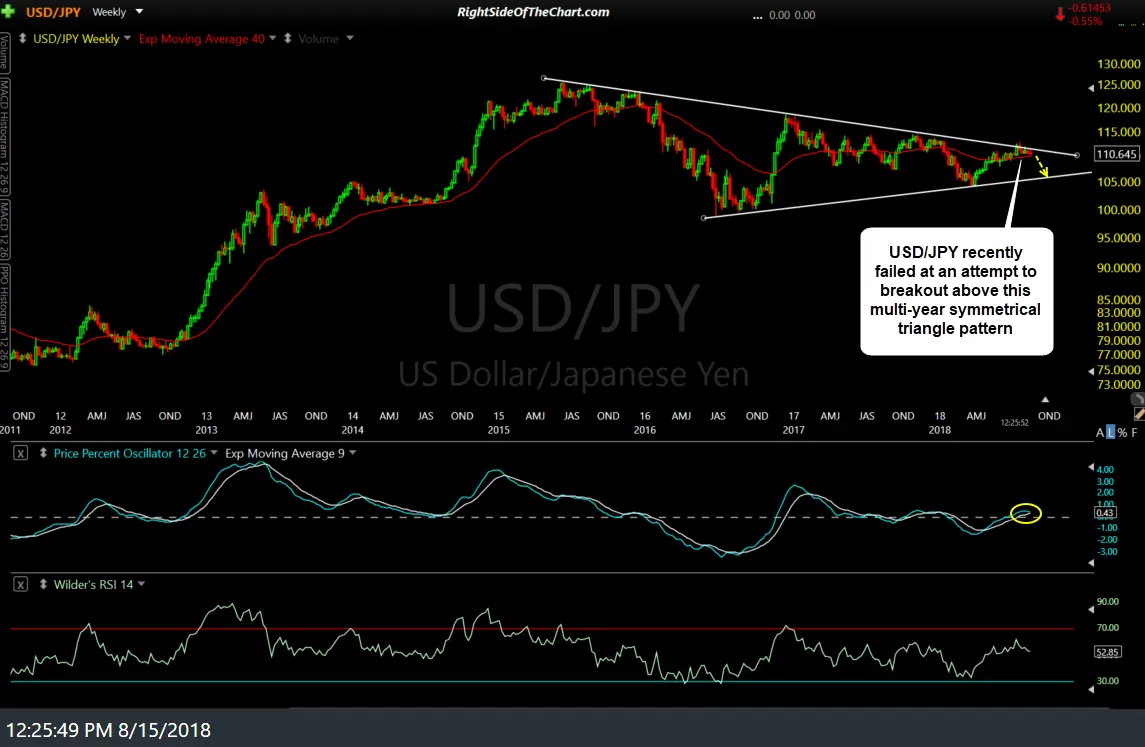The image size is (1145, 747).
Task: Toggle the highlighted L log-scale option
Action: (1111, 433)
